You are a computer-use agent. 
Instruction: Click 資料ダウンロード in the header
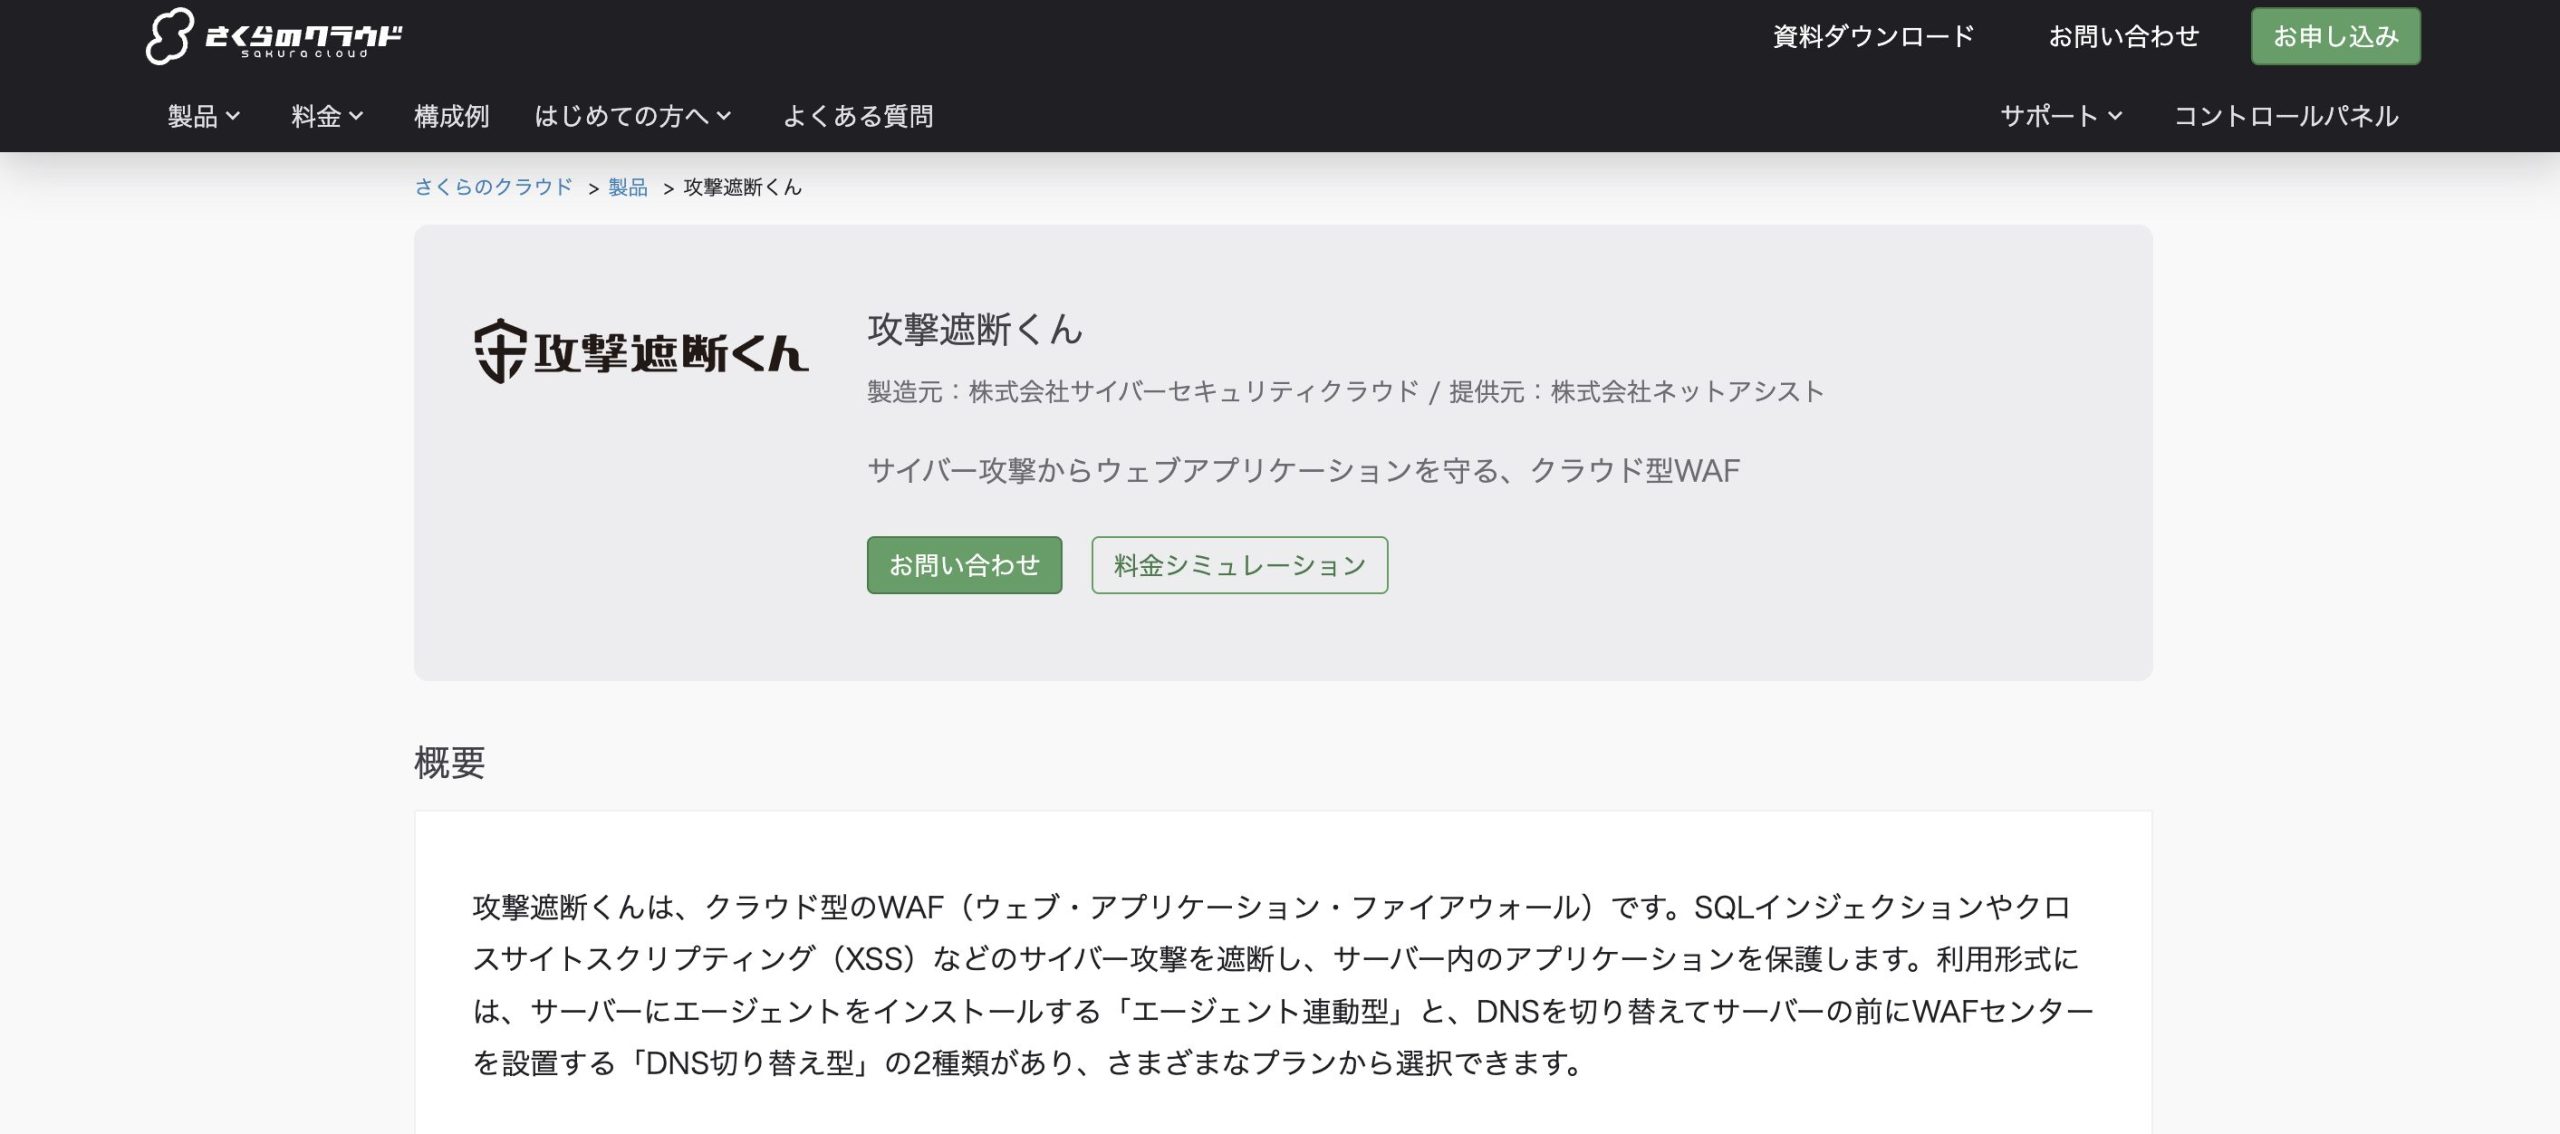click(1873, 36)
